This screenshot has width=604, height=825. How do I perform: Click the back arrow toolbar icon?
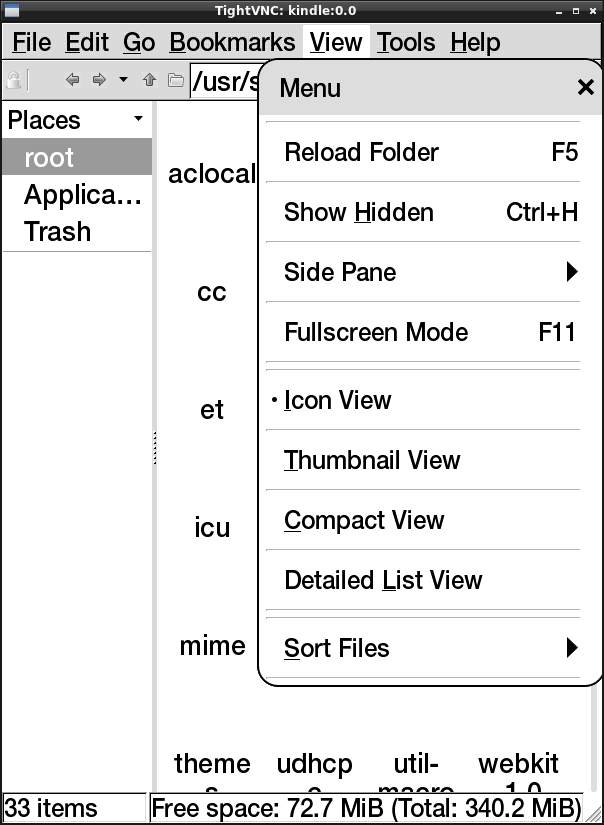coord(72,80)
